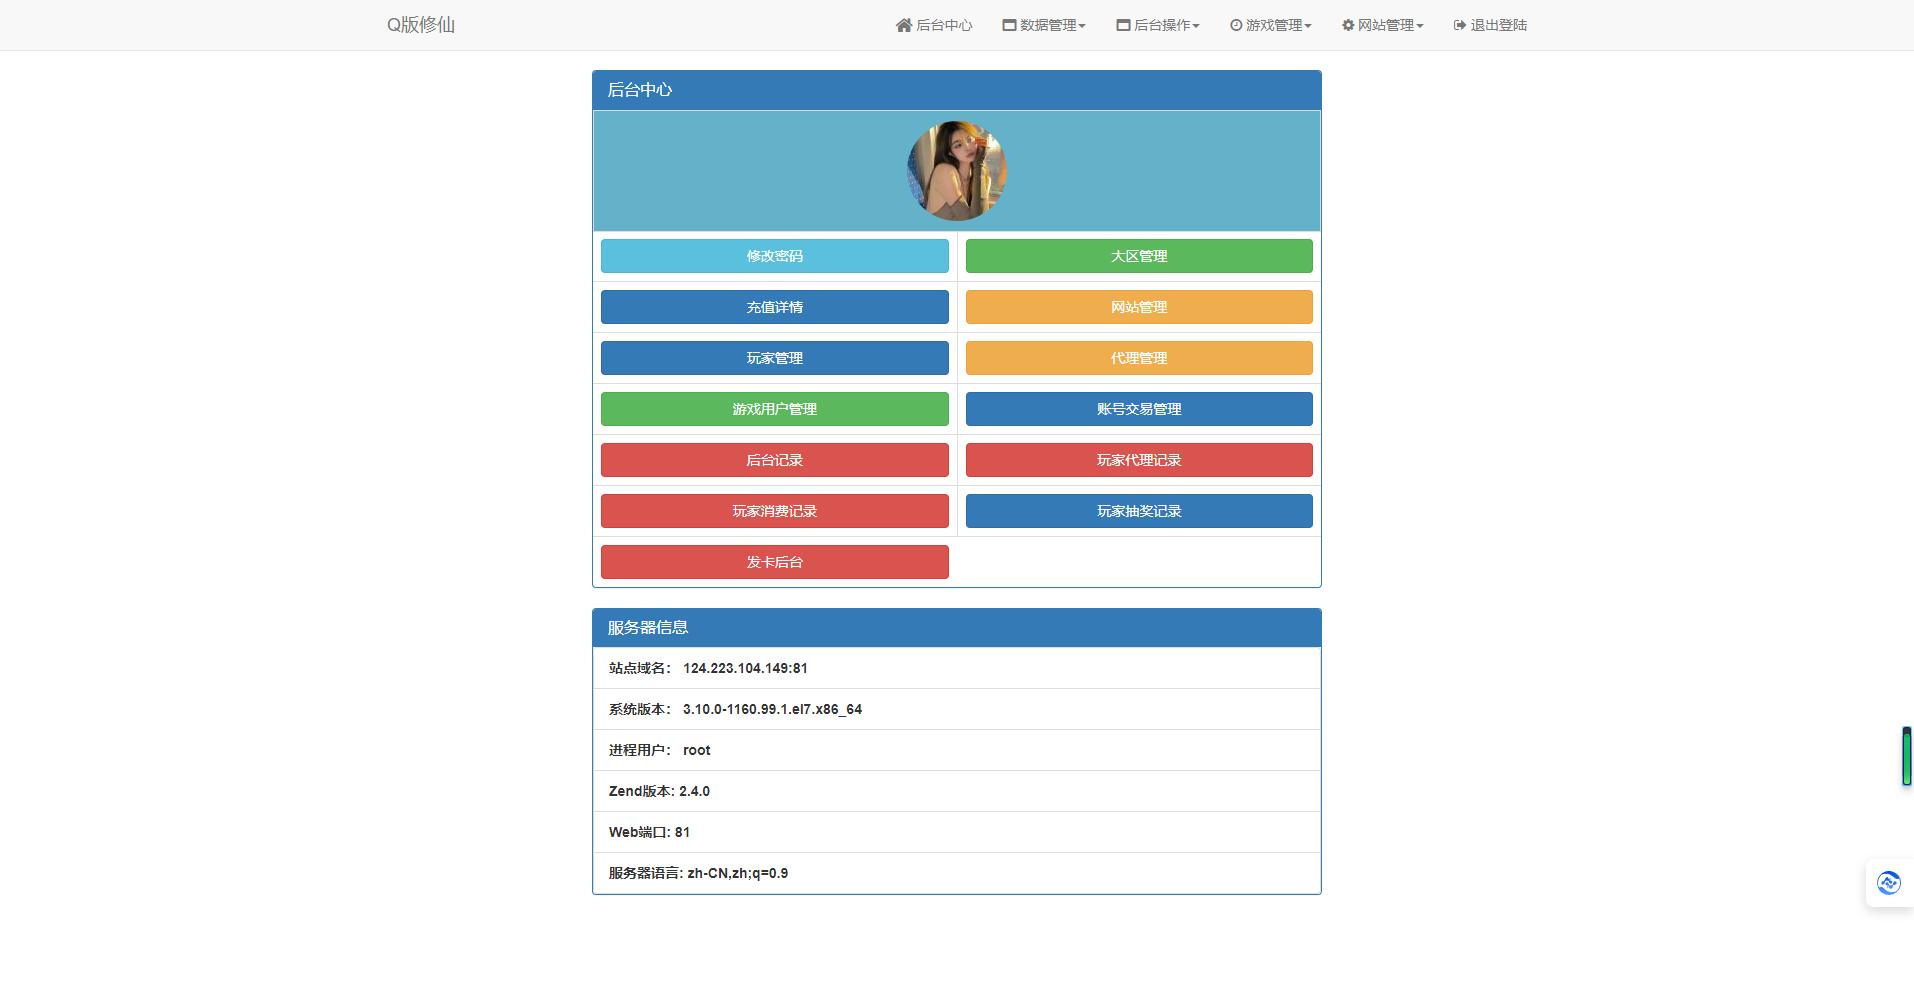Click the green side handle bar

[x=1907, y=756]
